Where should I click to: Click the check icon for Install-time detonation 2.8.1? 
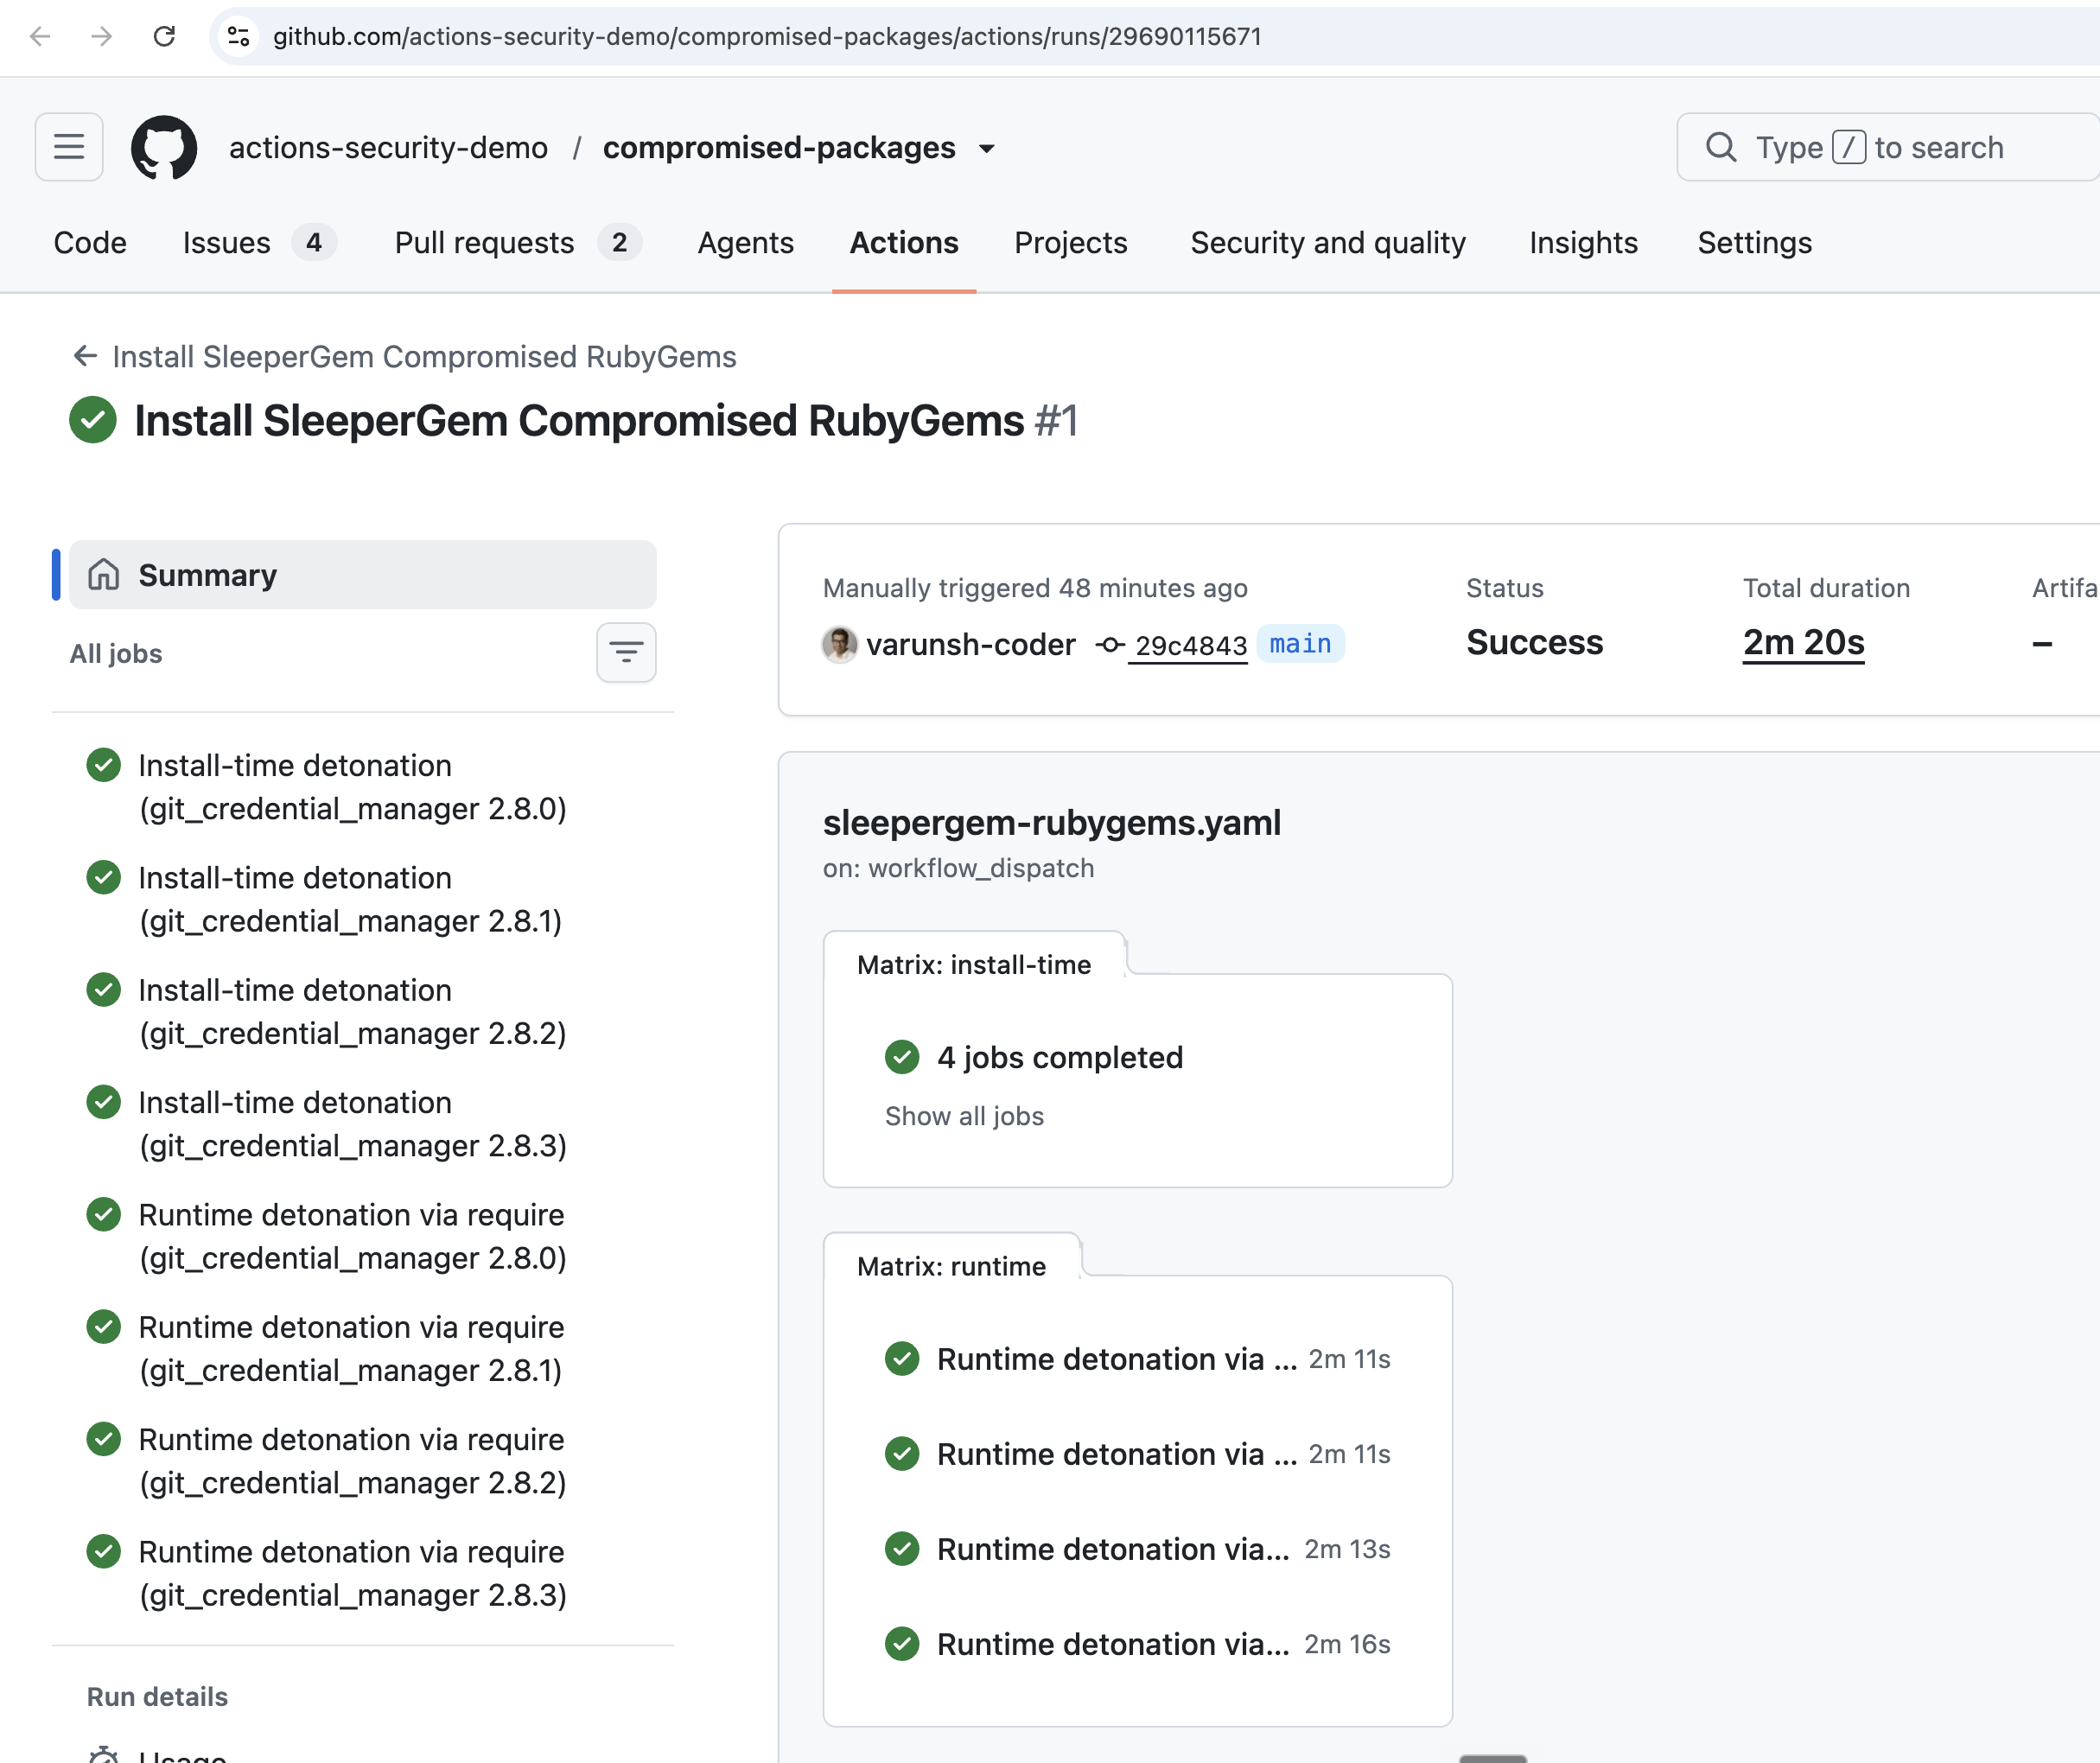[x=104, y=877]
